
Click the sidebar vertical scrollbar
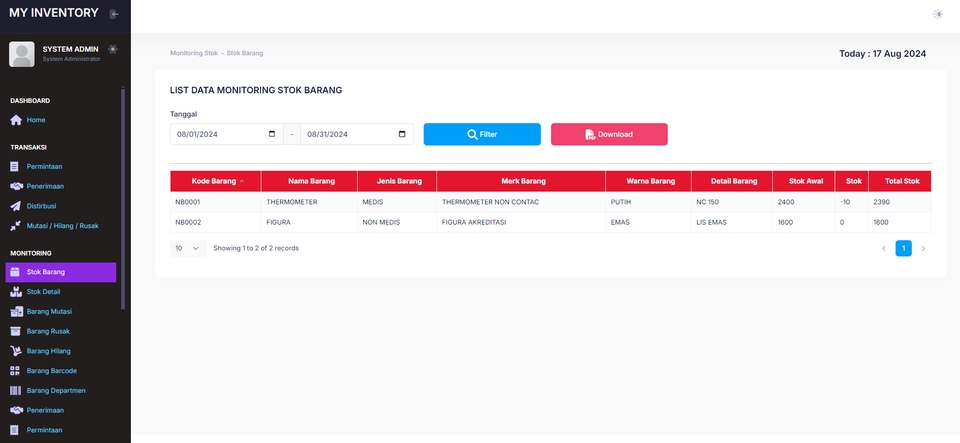(123, 198)
